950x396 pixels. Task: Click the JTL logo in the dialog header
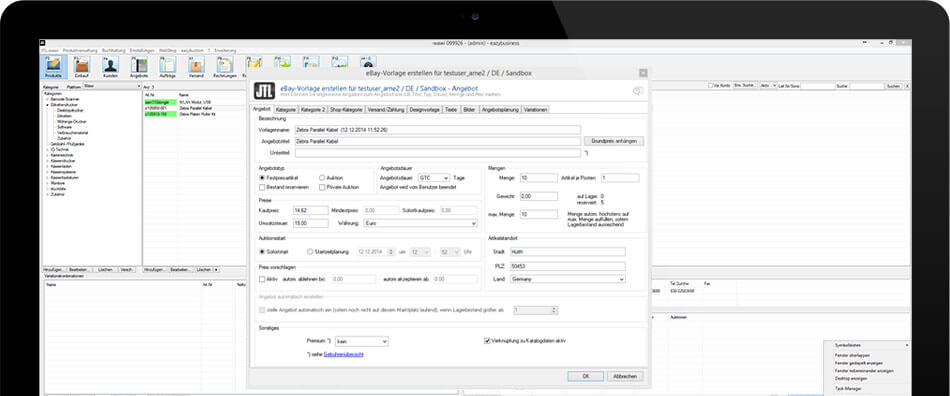[x=264, y=91]
